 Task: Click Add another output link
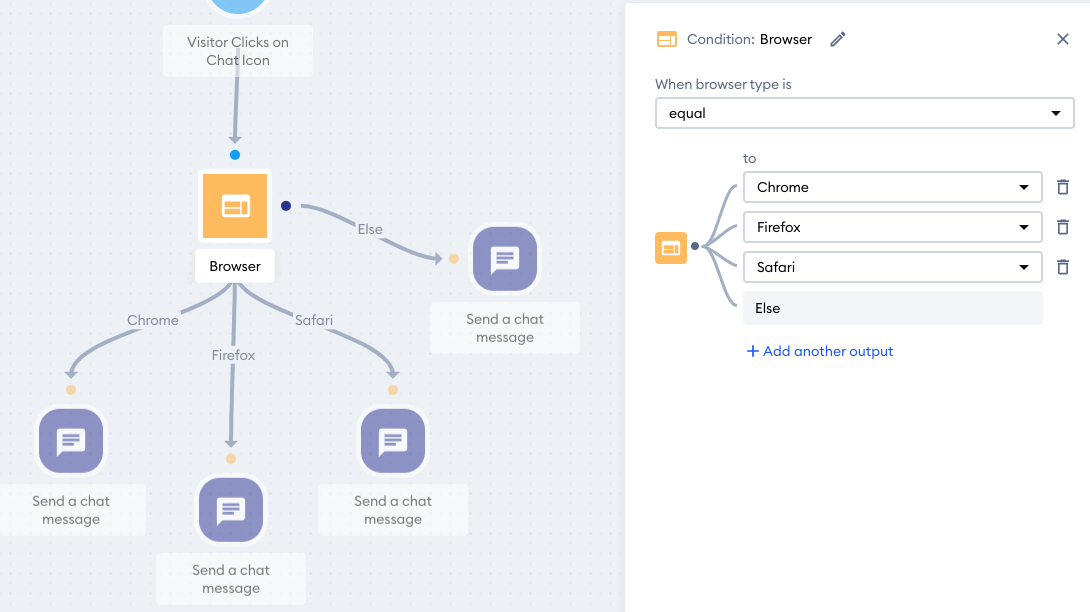pyautogui.click(x=820, y=351)
